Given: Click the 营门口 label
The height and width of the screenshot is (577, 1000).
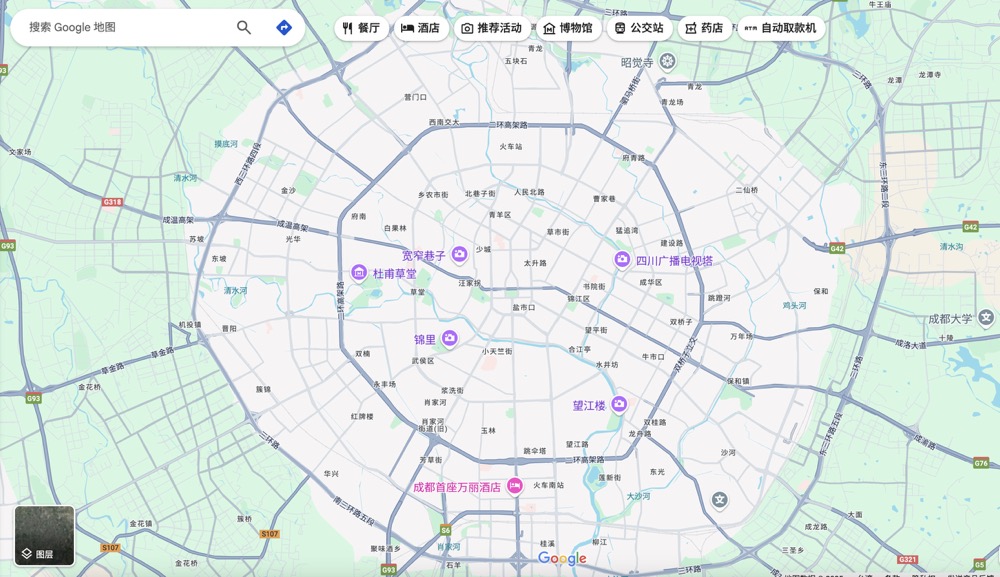Looking at the screenshot, I should (x=415, y=98).
